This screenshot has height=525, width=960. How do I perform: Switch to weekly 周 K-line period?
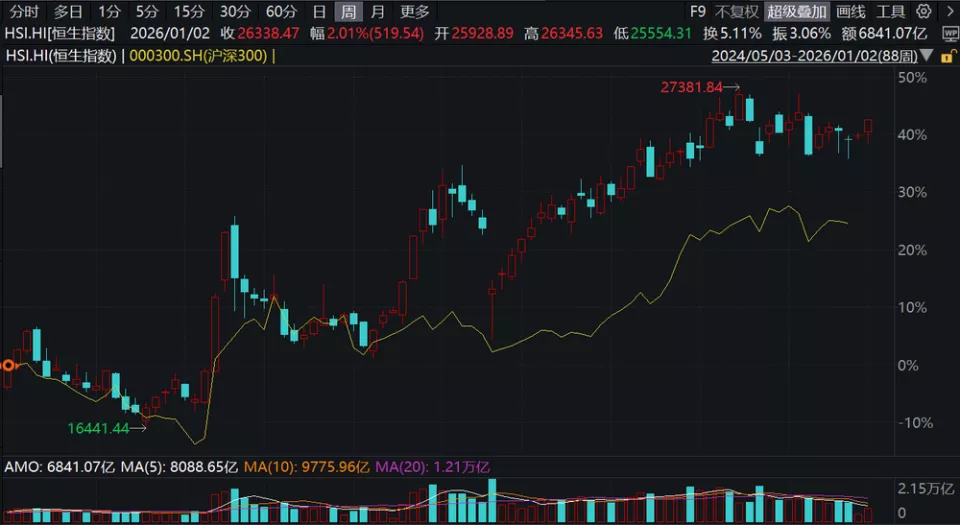tap(348, 12)
